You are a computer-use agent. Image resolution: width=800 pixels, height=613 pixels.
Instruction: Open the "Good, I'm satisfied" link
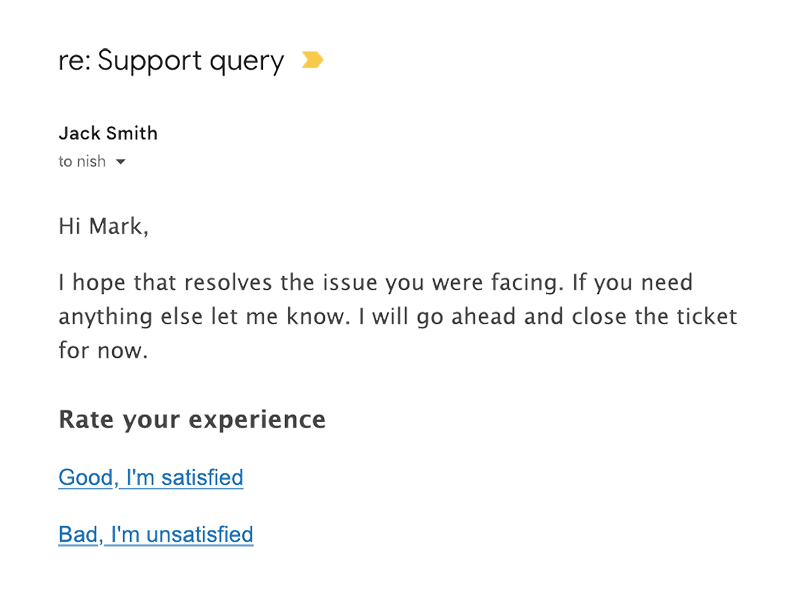(x=151, y=478)
